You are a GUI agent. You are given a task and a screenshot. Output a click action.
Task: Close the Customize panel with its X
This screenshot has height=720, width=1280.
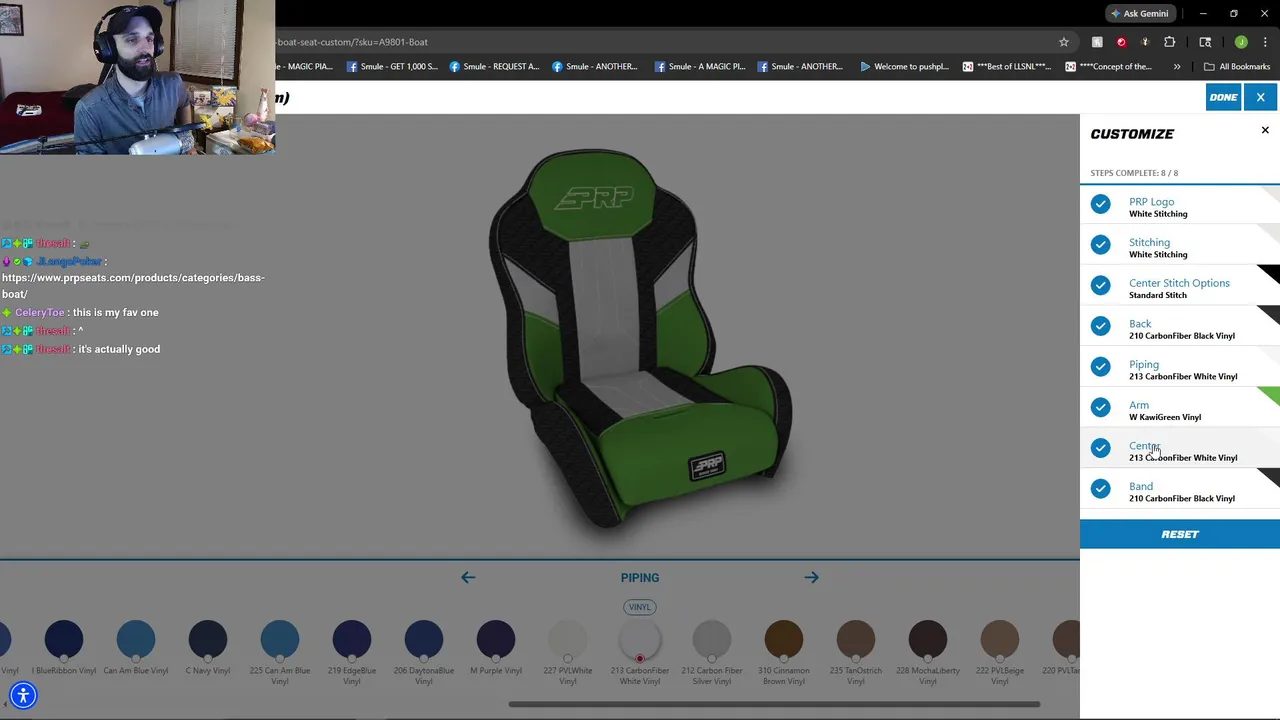[1265, 130]
